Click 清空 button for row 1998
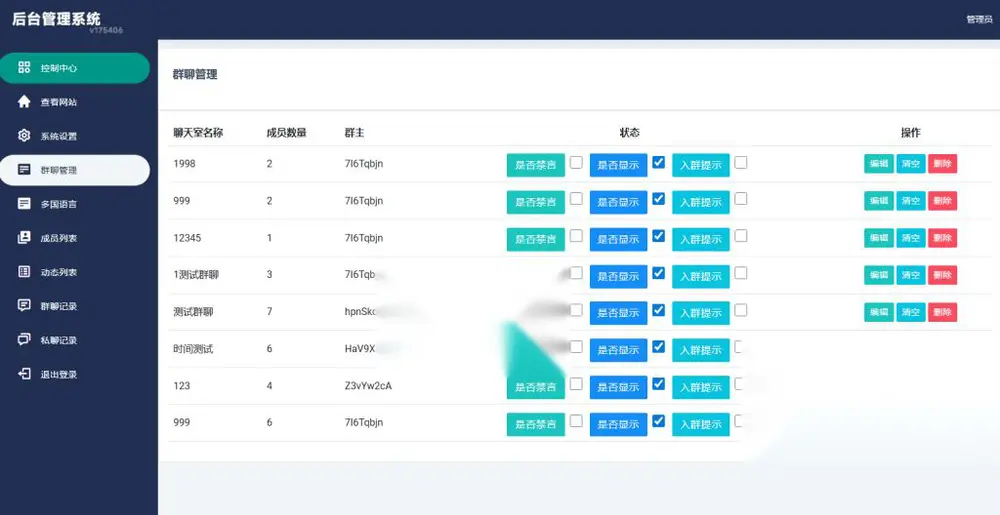Screen dimensions: 1000x515 coord(911,164)
